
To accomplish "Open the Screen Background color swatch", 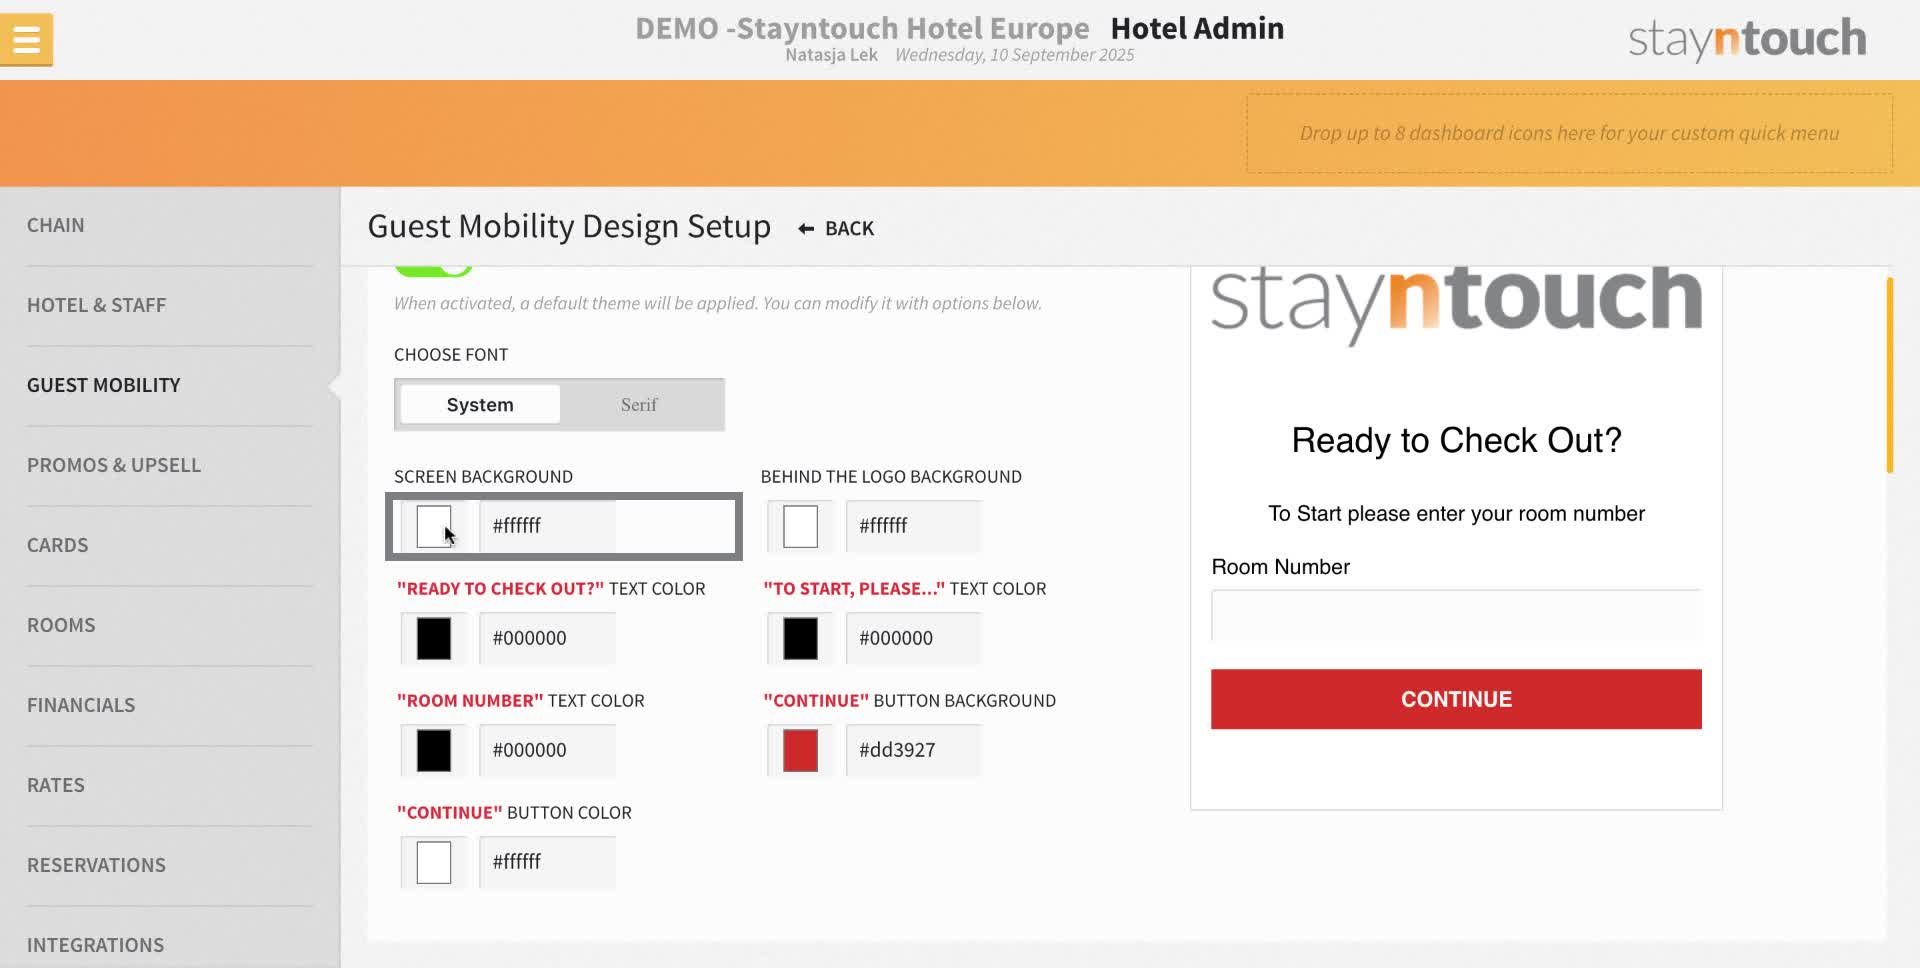I will coord(434,526).
